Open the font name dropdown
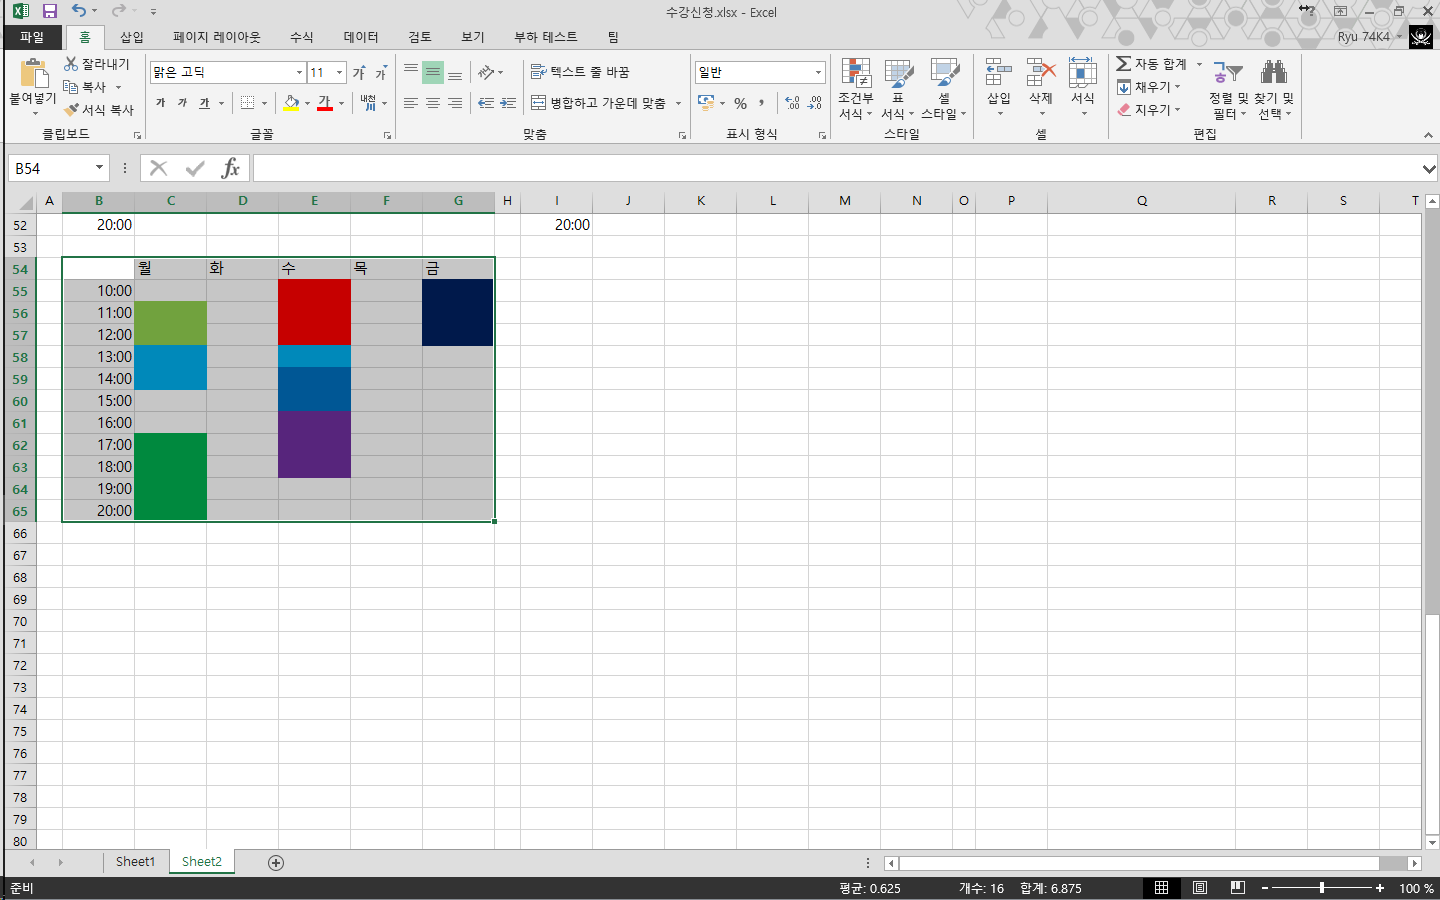The width and height of the screenshot is (1440, 900). tap(299, 73)
